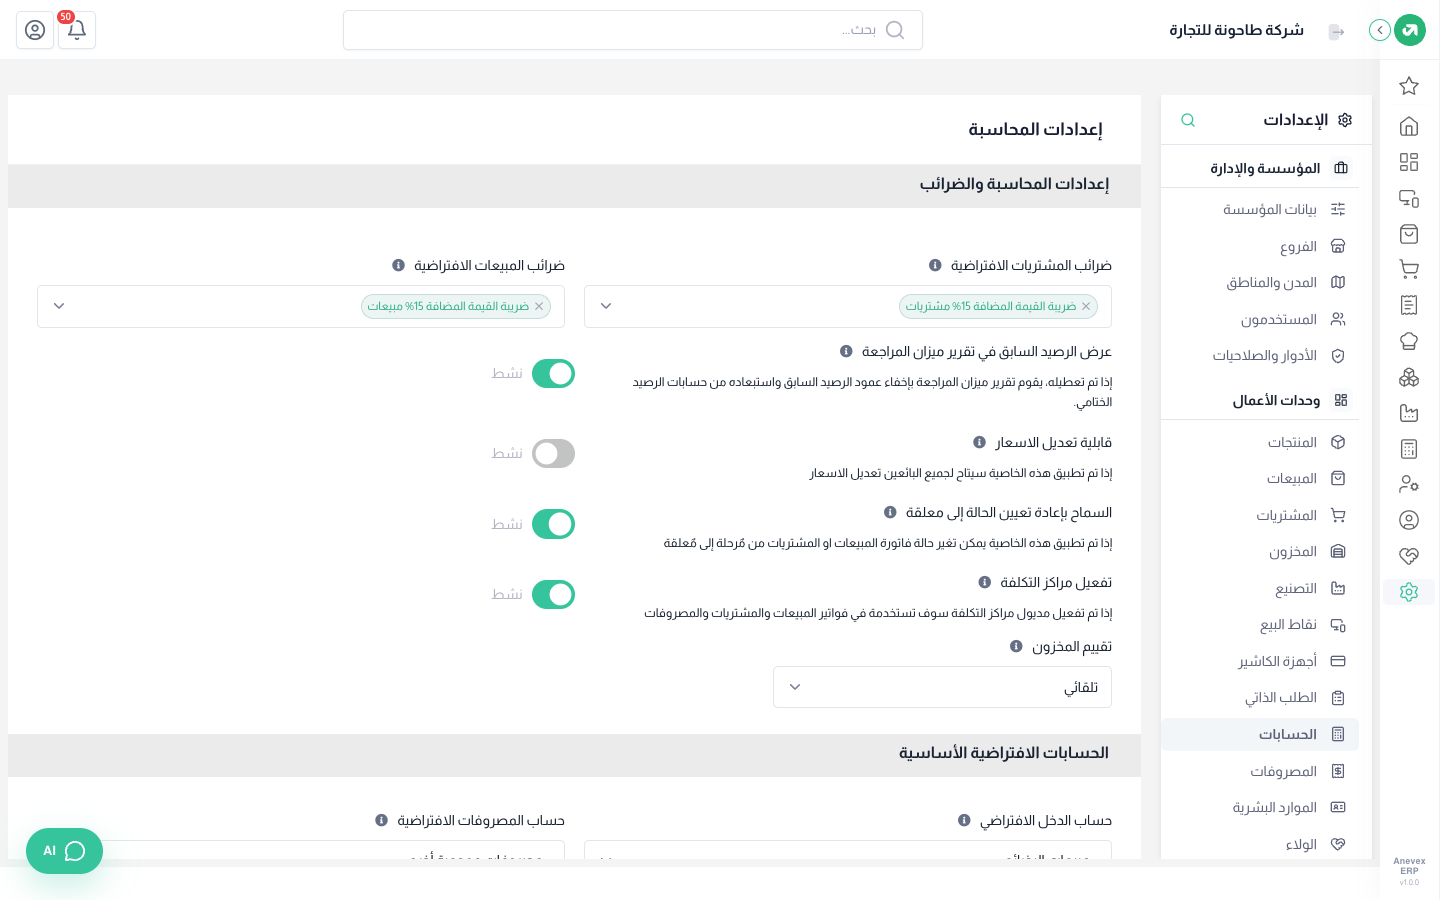Go to المخزون in the settings menu
The height and width of the screenshot is (900, 1440).
tap(1260, 551)
